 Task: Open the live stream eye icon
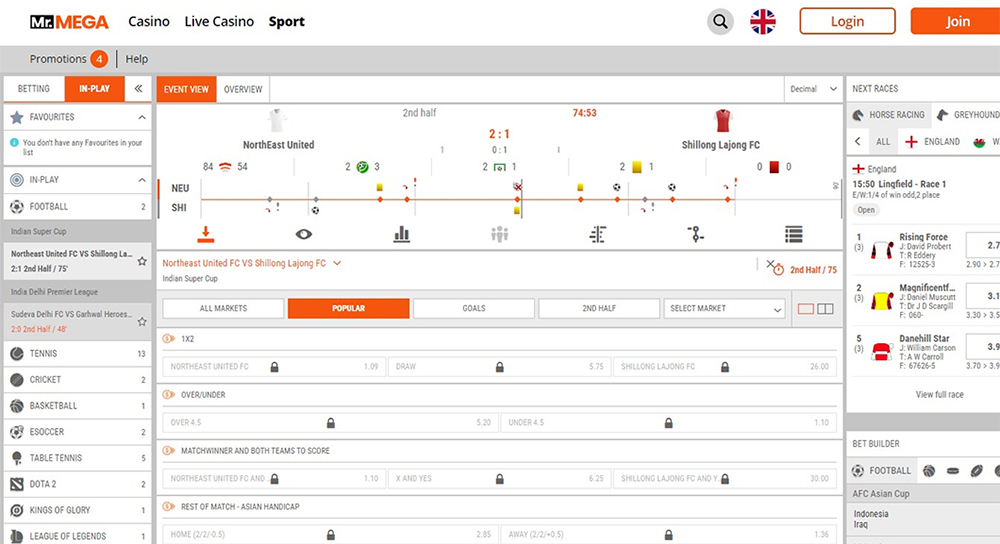click(304, 235)
